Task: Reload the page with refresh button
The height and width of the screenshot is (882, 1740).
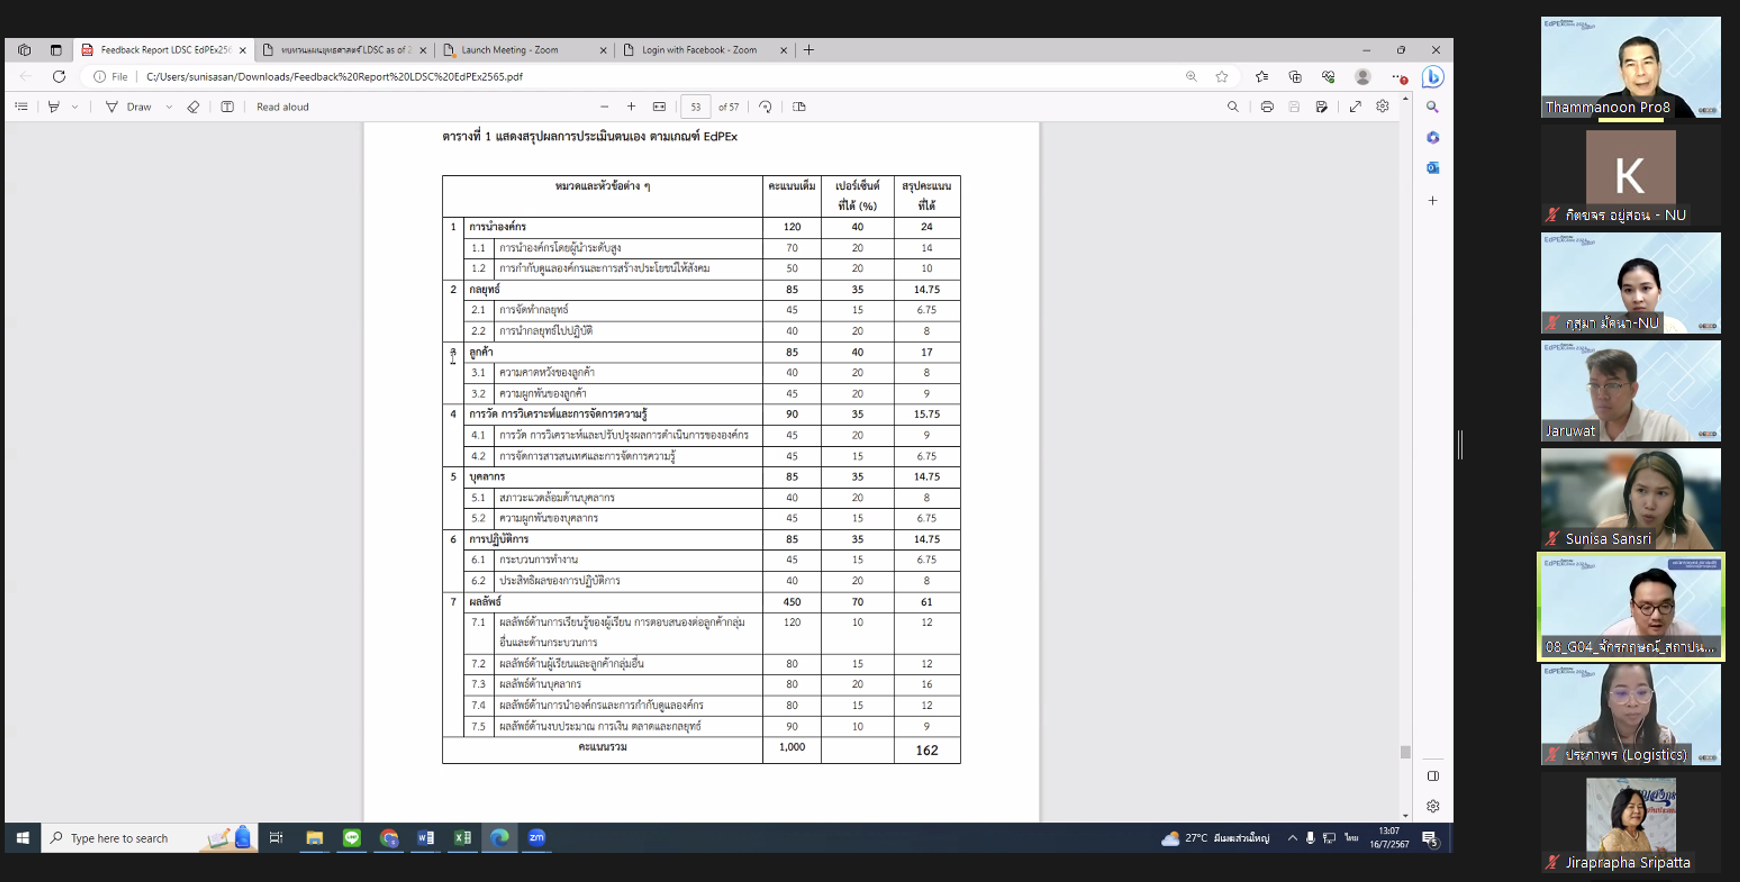Action: 59,77
